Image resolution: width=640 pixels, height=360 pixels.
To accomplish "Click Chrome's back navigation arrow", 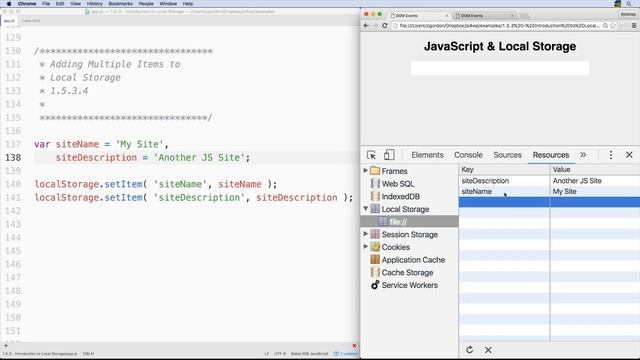I will pyautogui.click(x=366, y=25).
